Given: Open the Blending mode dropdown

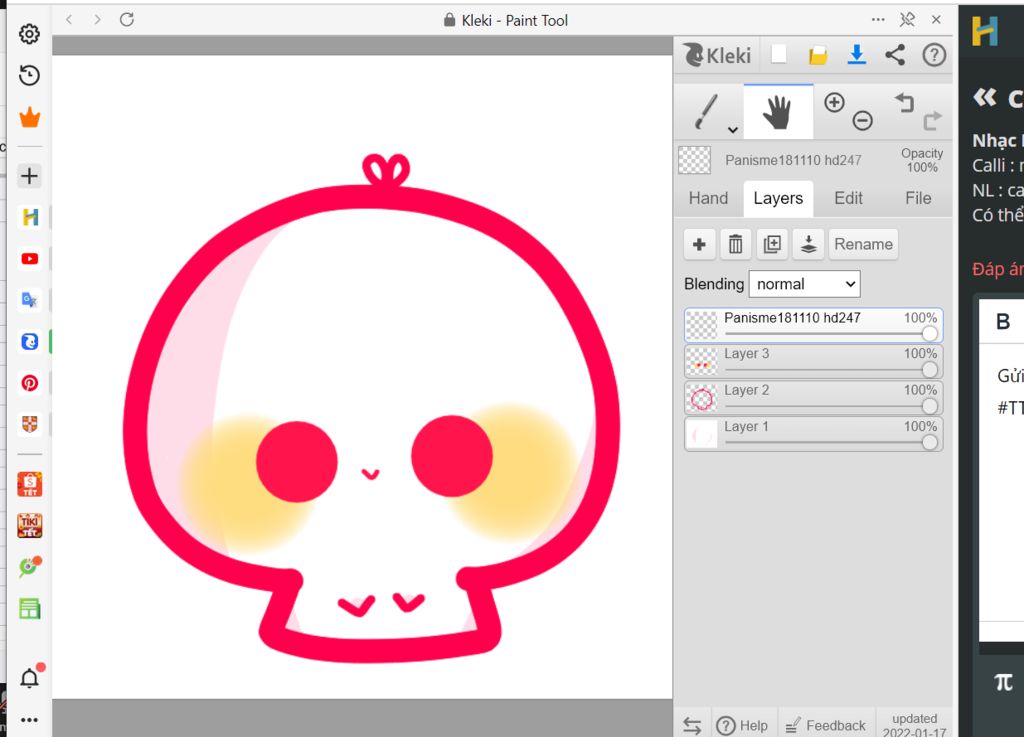Looking at the screenshot, I should click(804, 284).
